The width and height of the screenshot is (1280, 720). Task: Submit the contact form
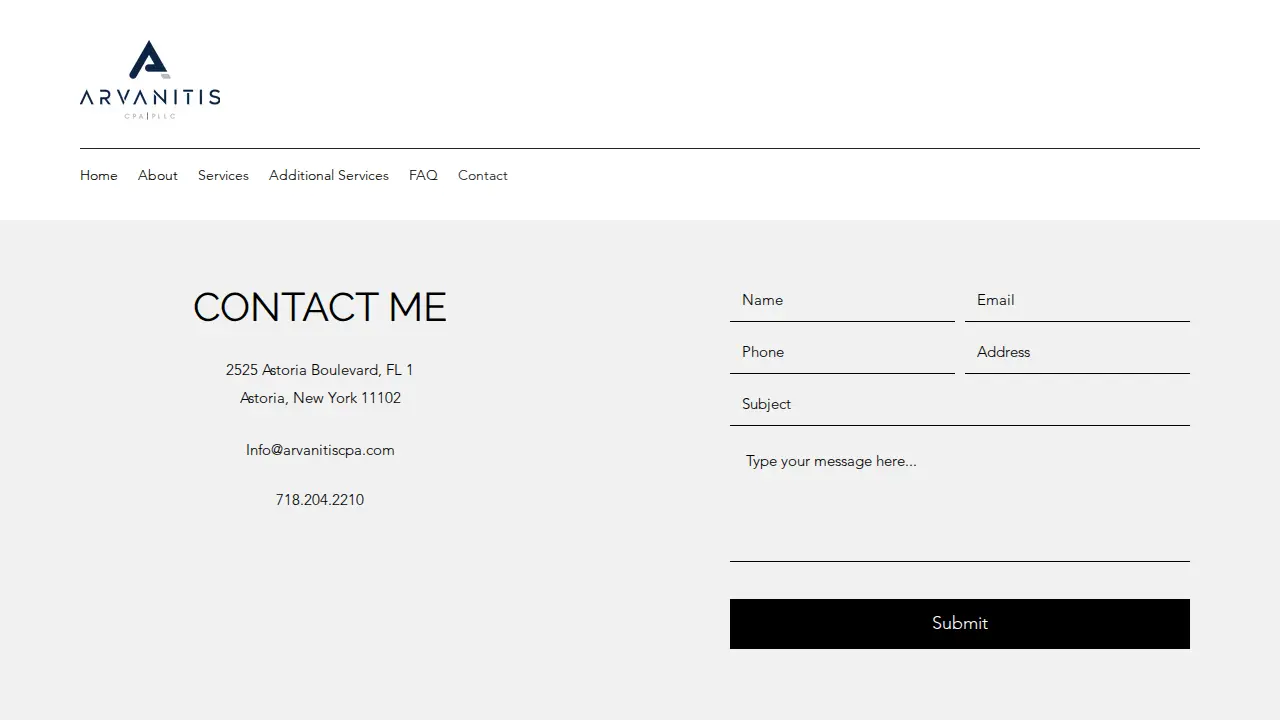960,624
